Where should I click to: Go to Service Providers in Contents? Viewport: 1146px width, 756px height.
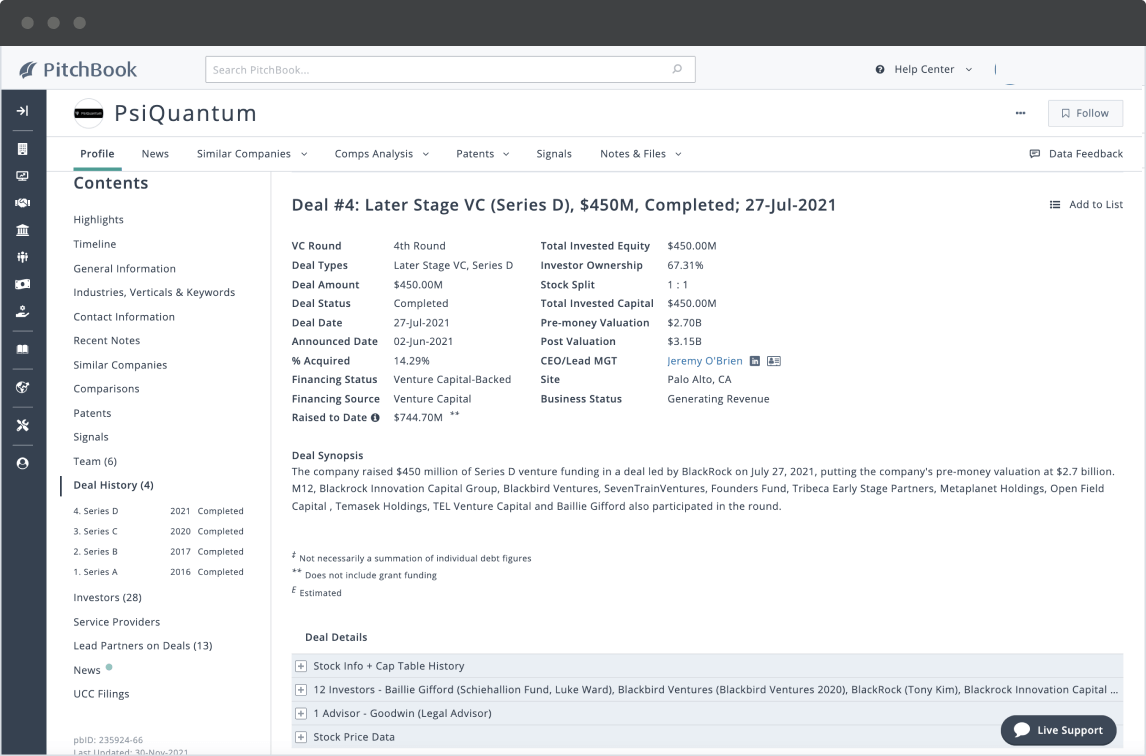click(116, 622)
